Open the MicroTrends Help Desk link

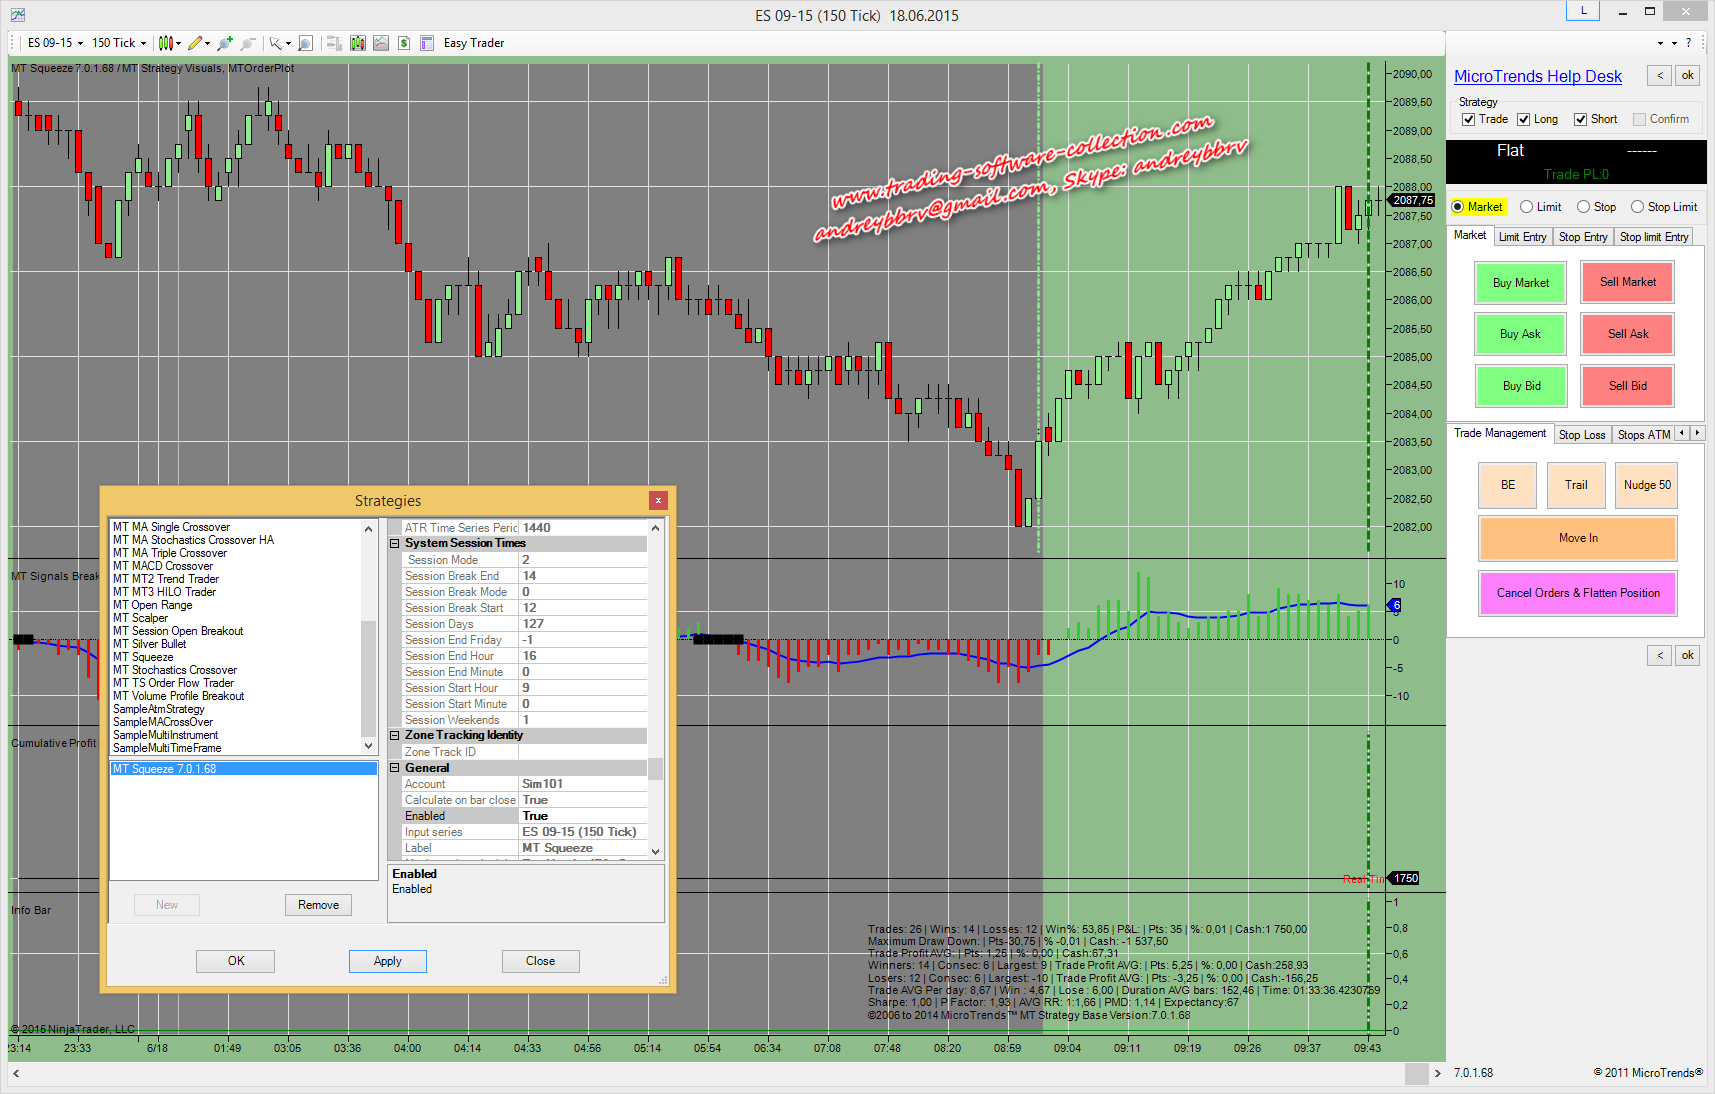tap(1537, 77)
